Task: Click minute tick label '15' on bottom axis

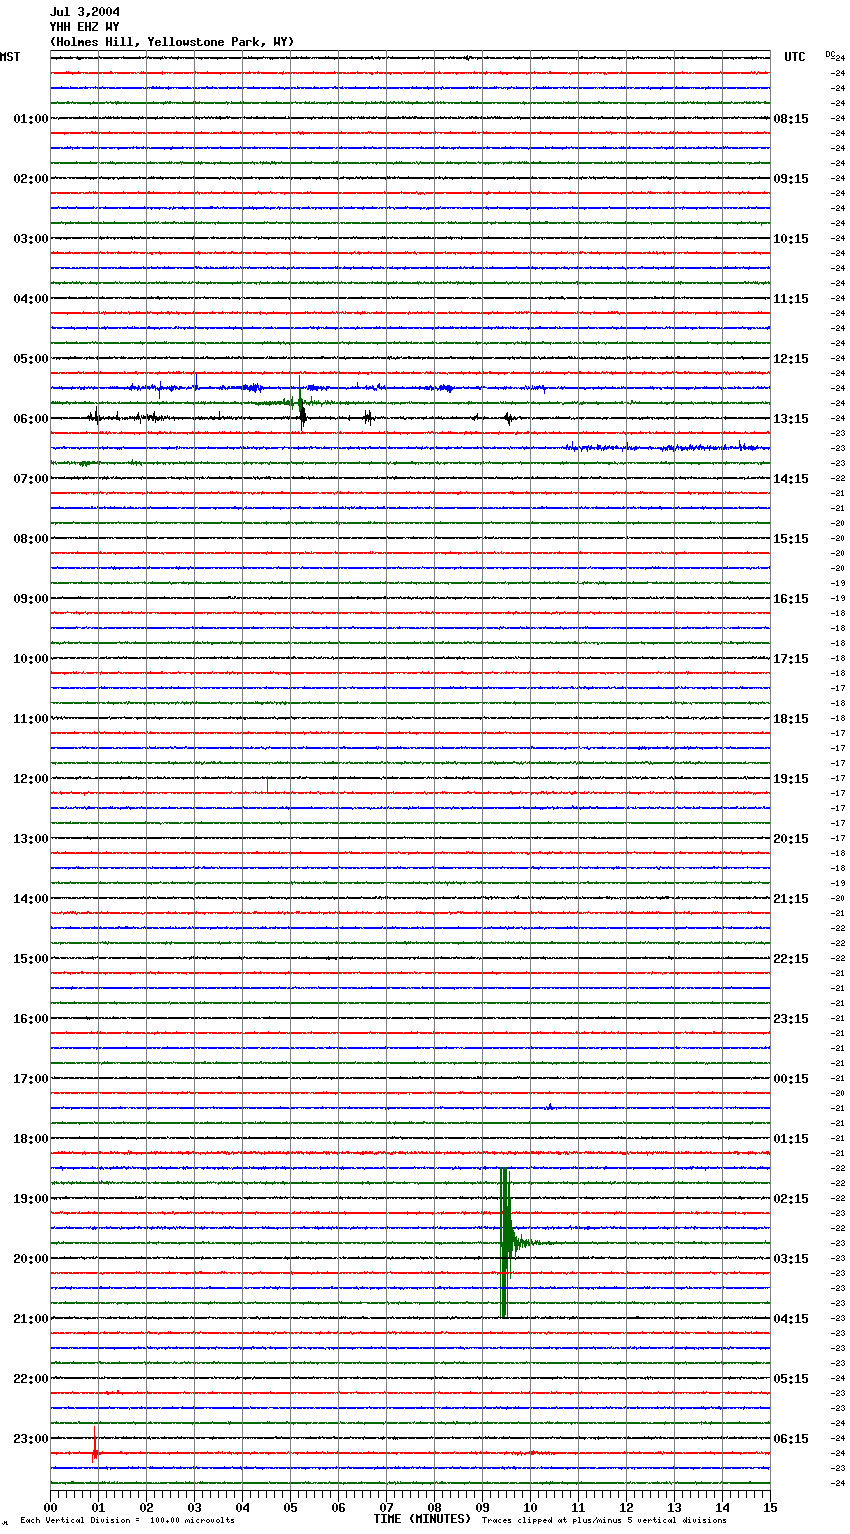Action: (770, 1507)
